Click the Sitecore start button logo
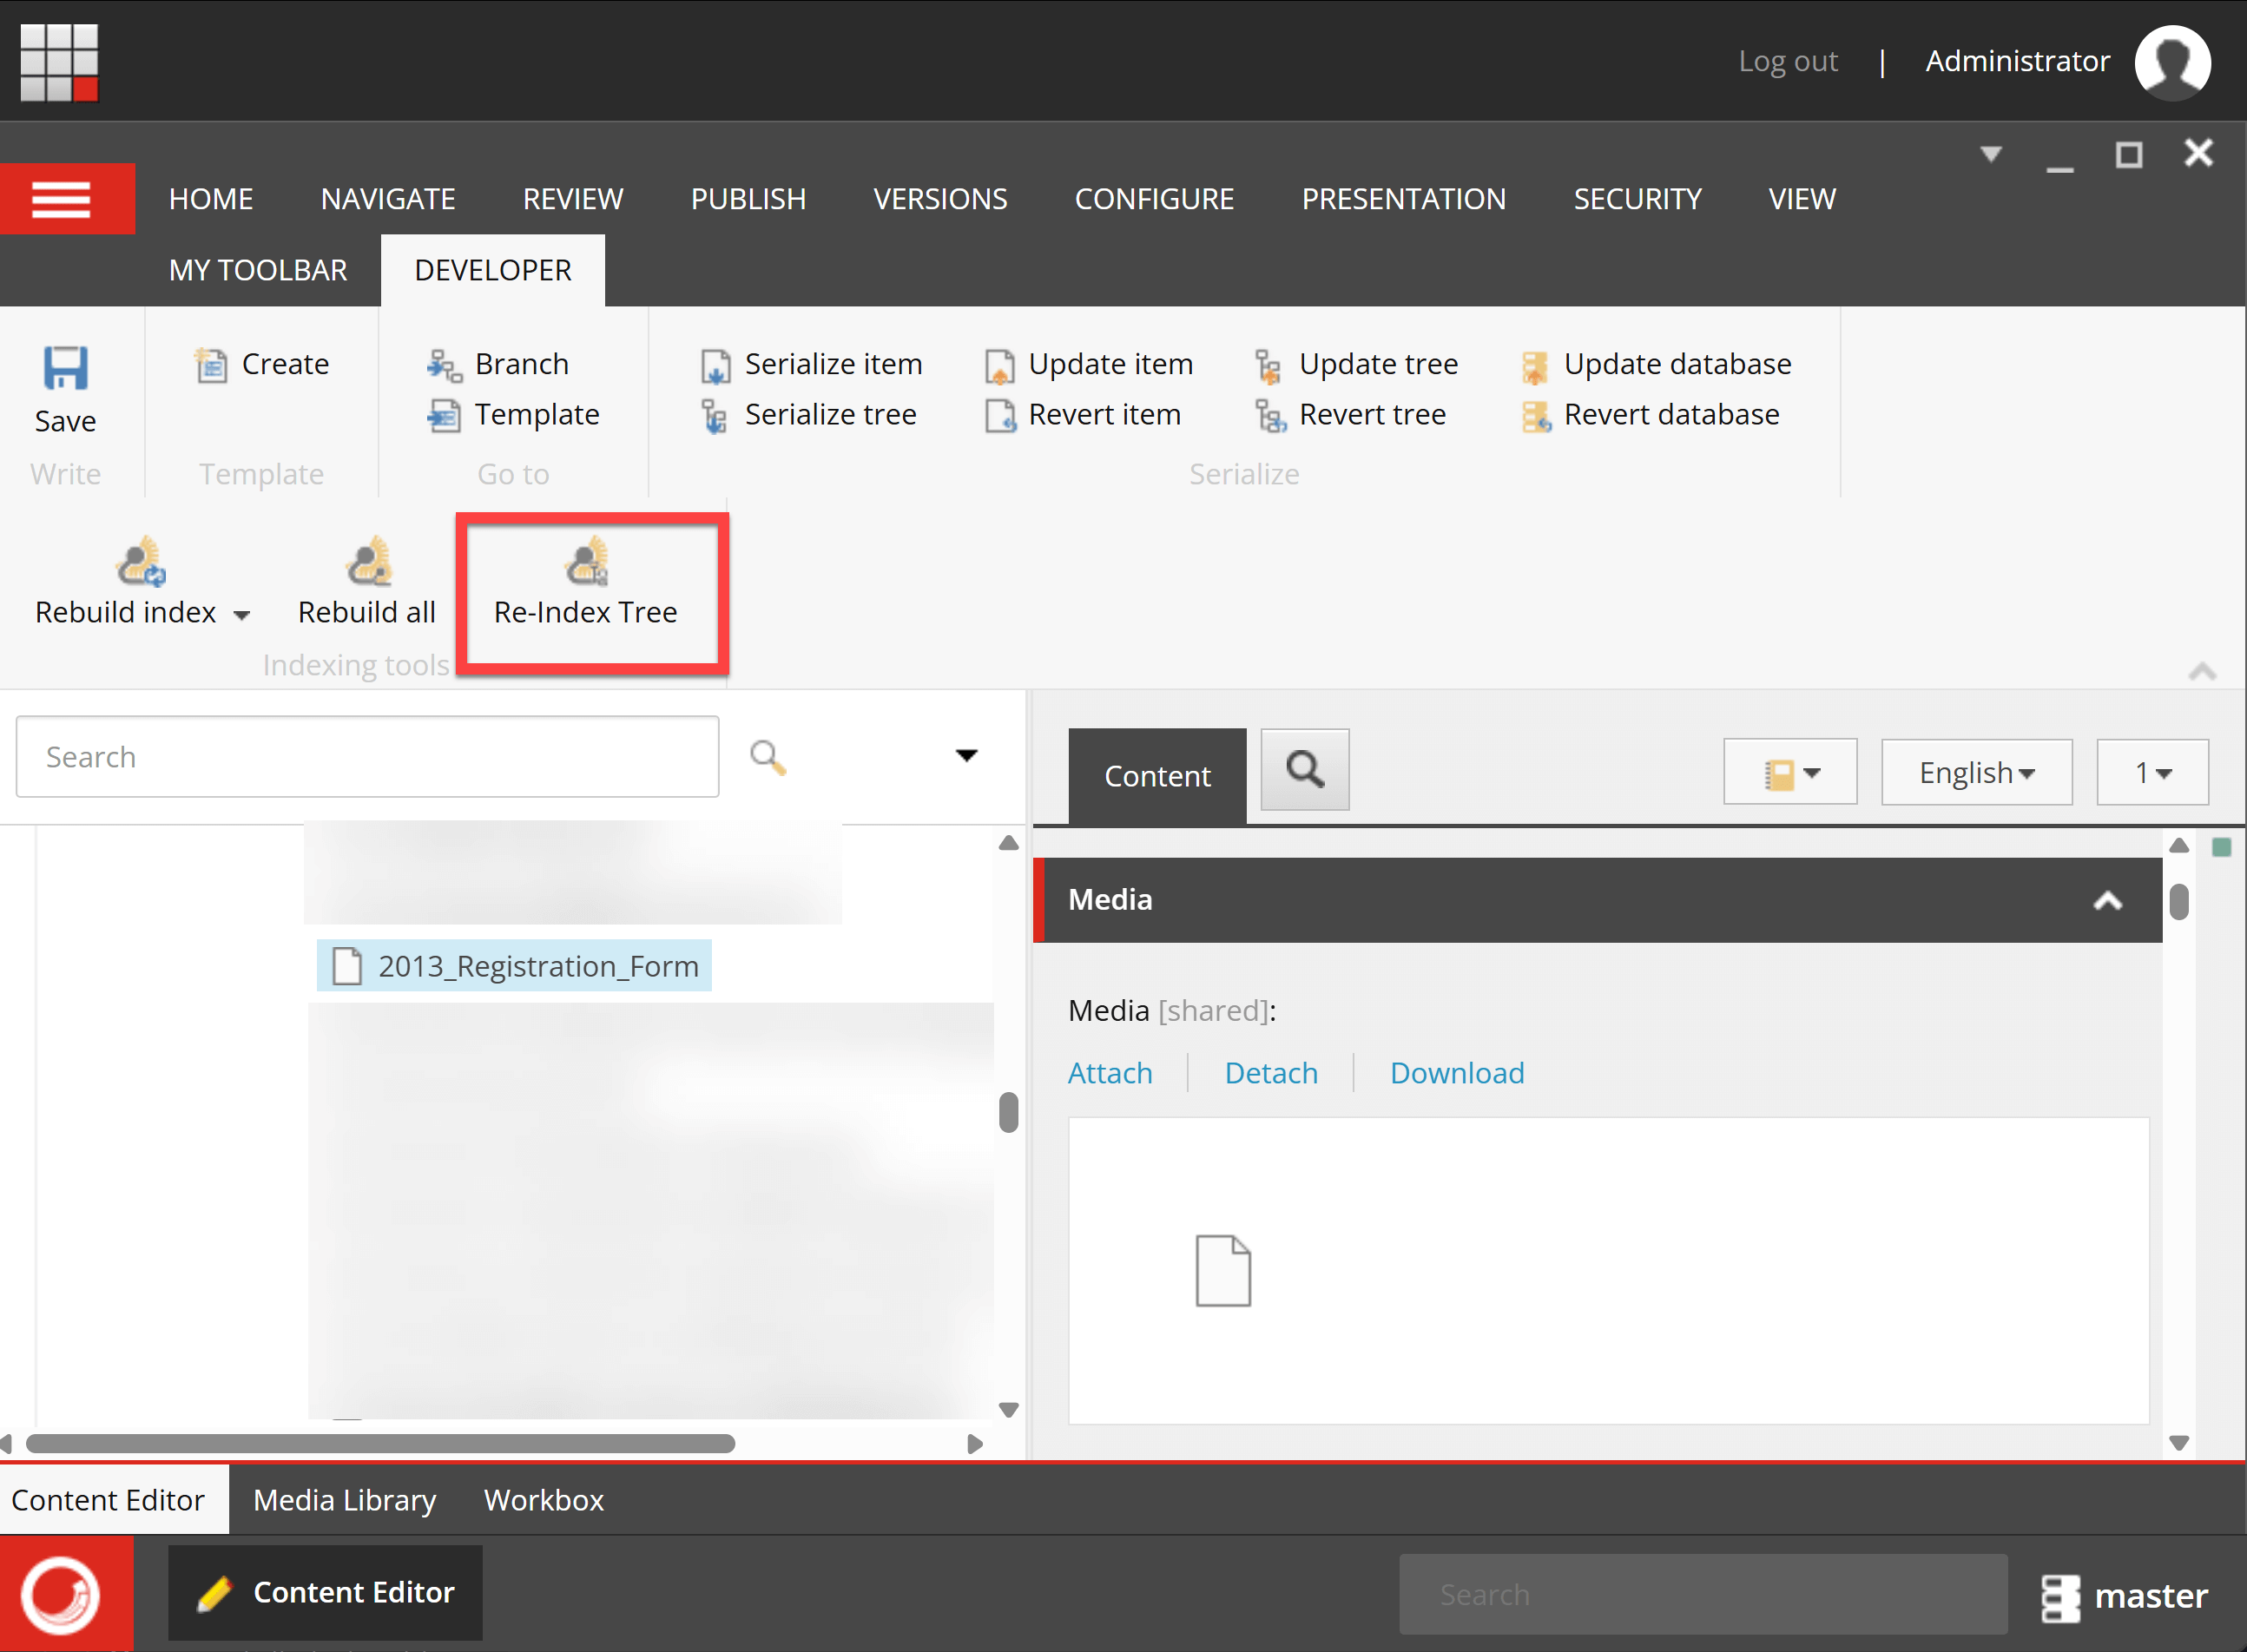The width and height of the screenshot is (2247, 1652). 62,1594
